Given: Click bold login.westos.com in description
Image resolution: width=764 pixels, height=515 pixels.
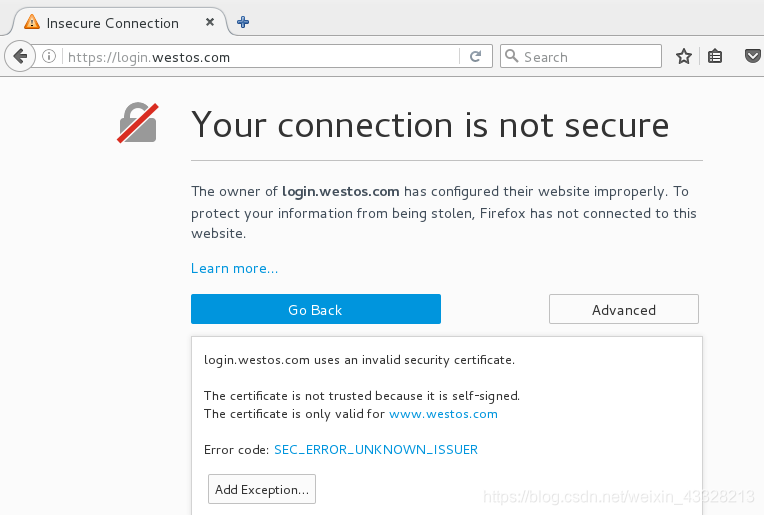Looking at the screenshot, I should [341, 191].
